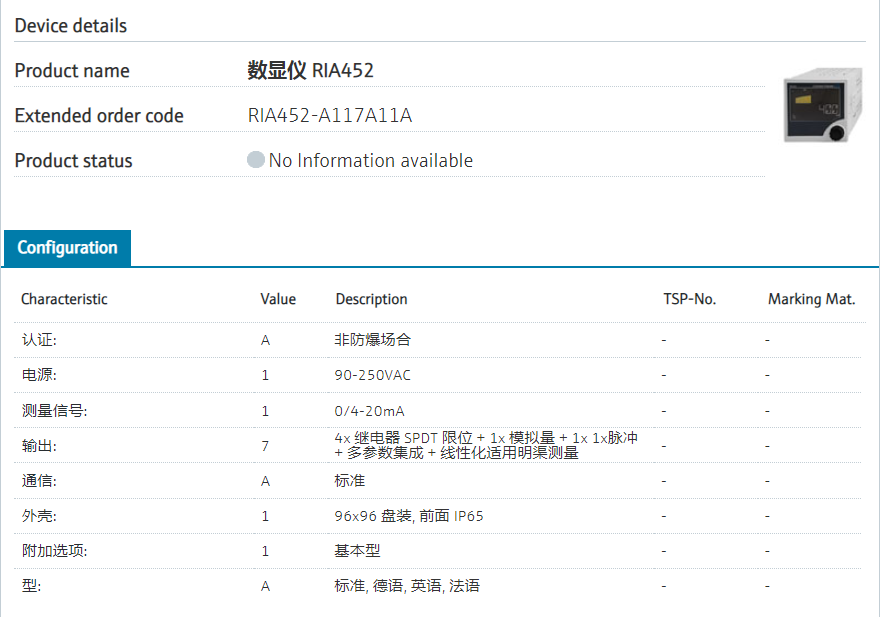This screenshot has width=883, height=617.
Task: Select the 认证 characteristic row
Action: [40, 340]
